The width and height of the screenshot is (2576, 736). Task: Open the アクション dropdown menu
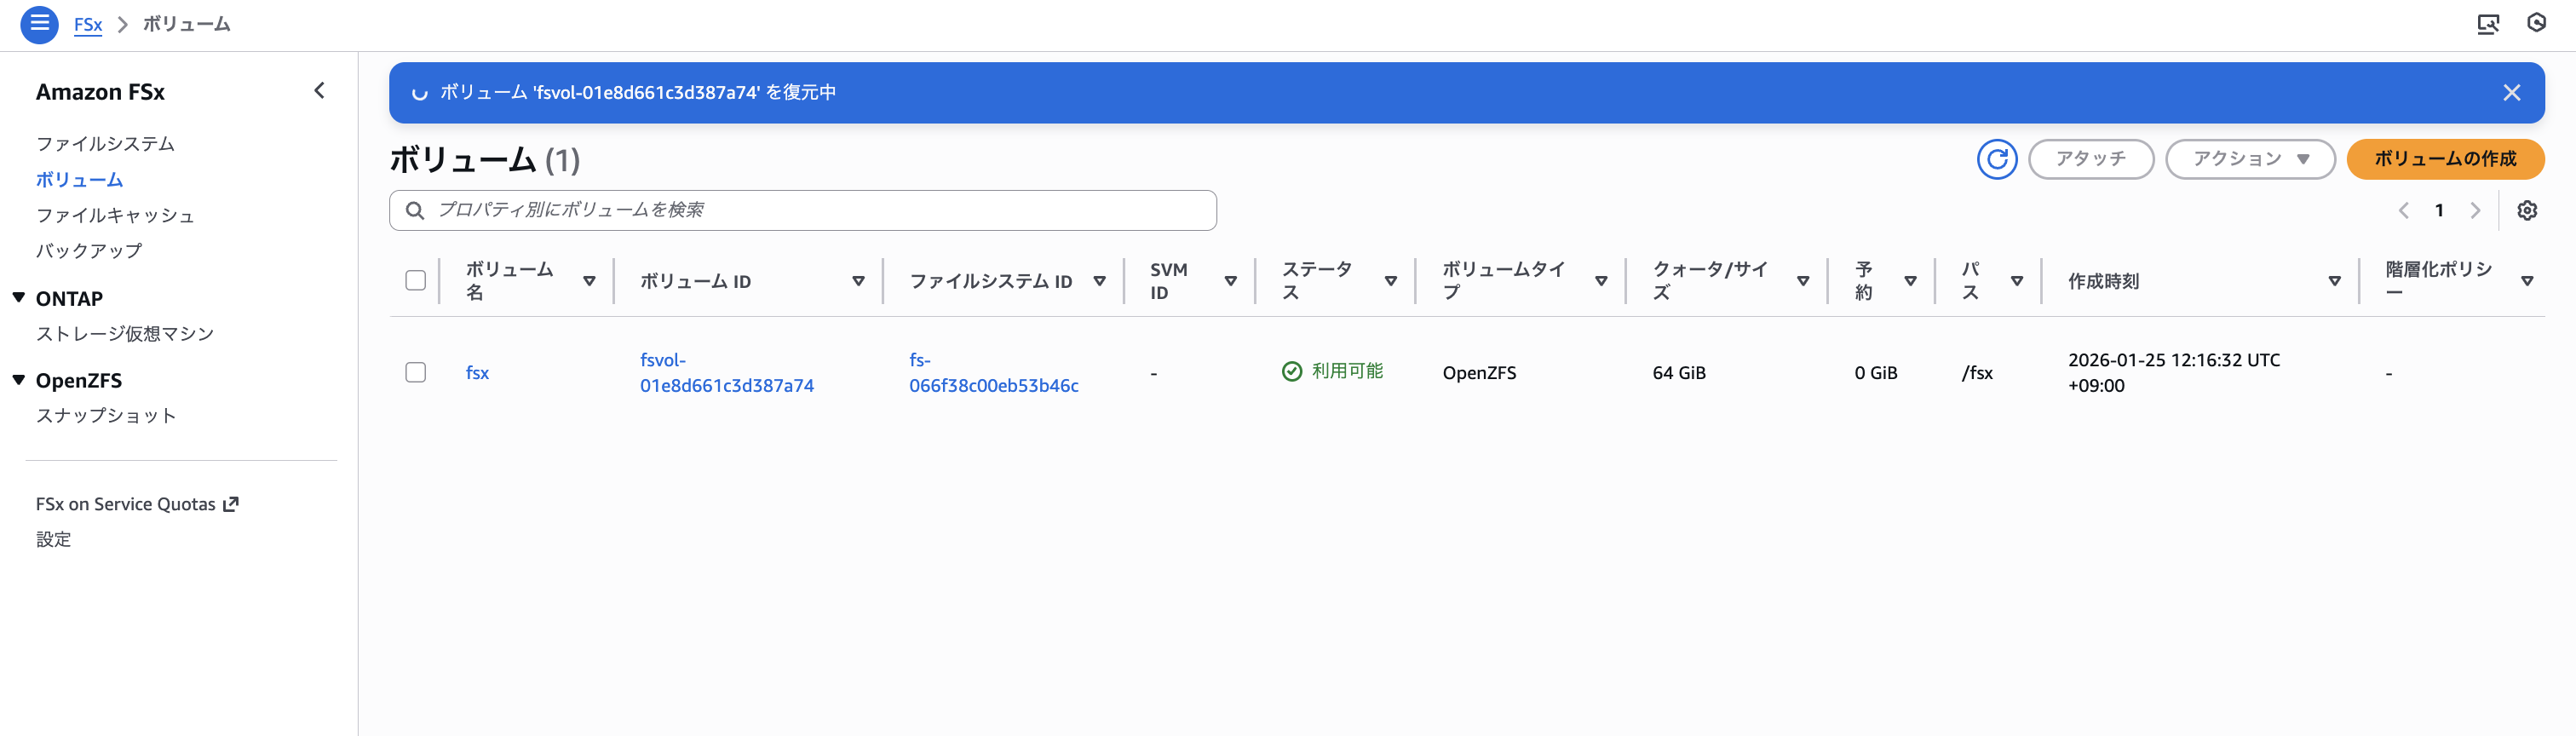[2249, 159]
